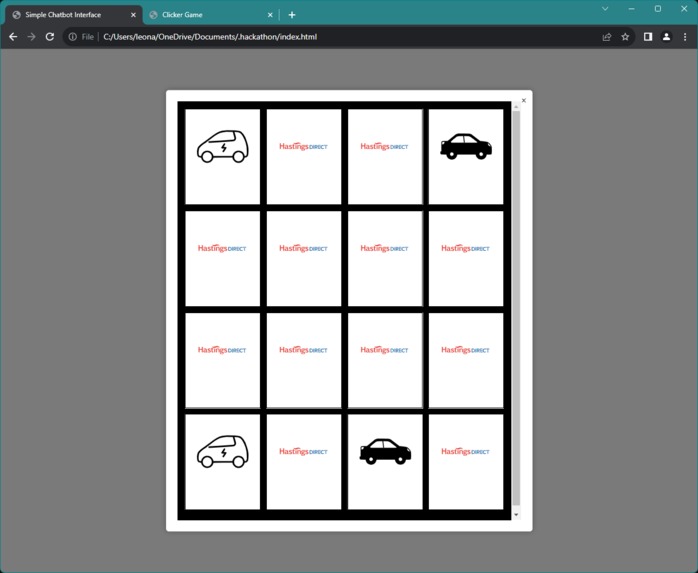
Task: Click the electric car card in the bottom row
Action: point(223,462)
